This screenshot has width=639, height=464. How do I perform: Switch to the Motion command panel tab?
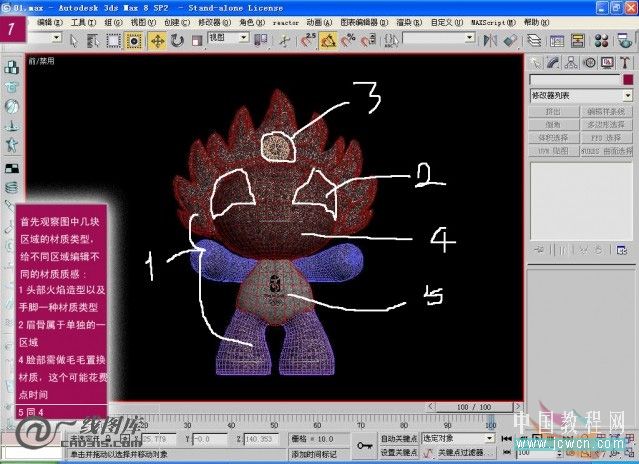[x=589, y=62]
